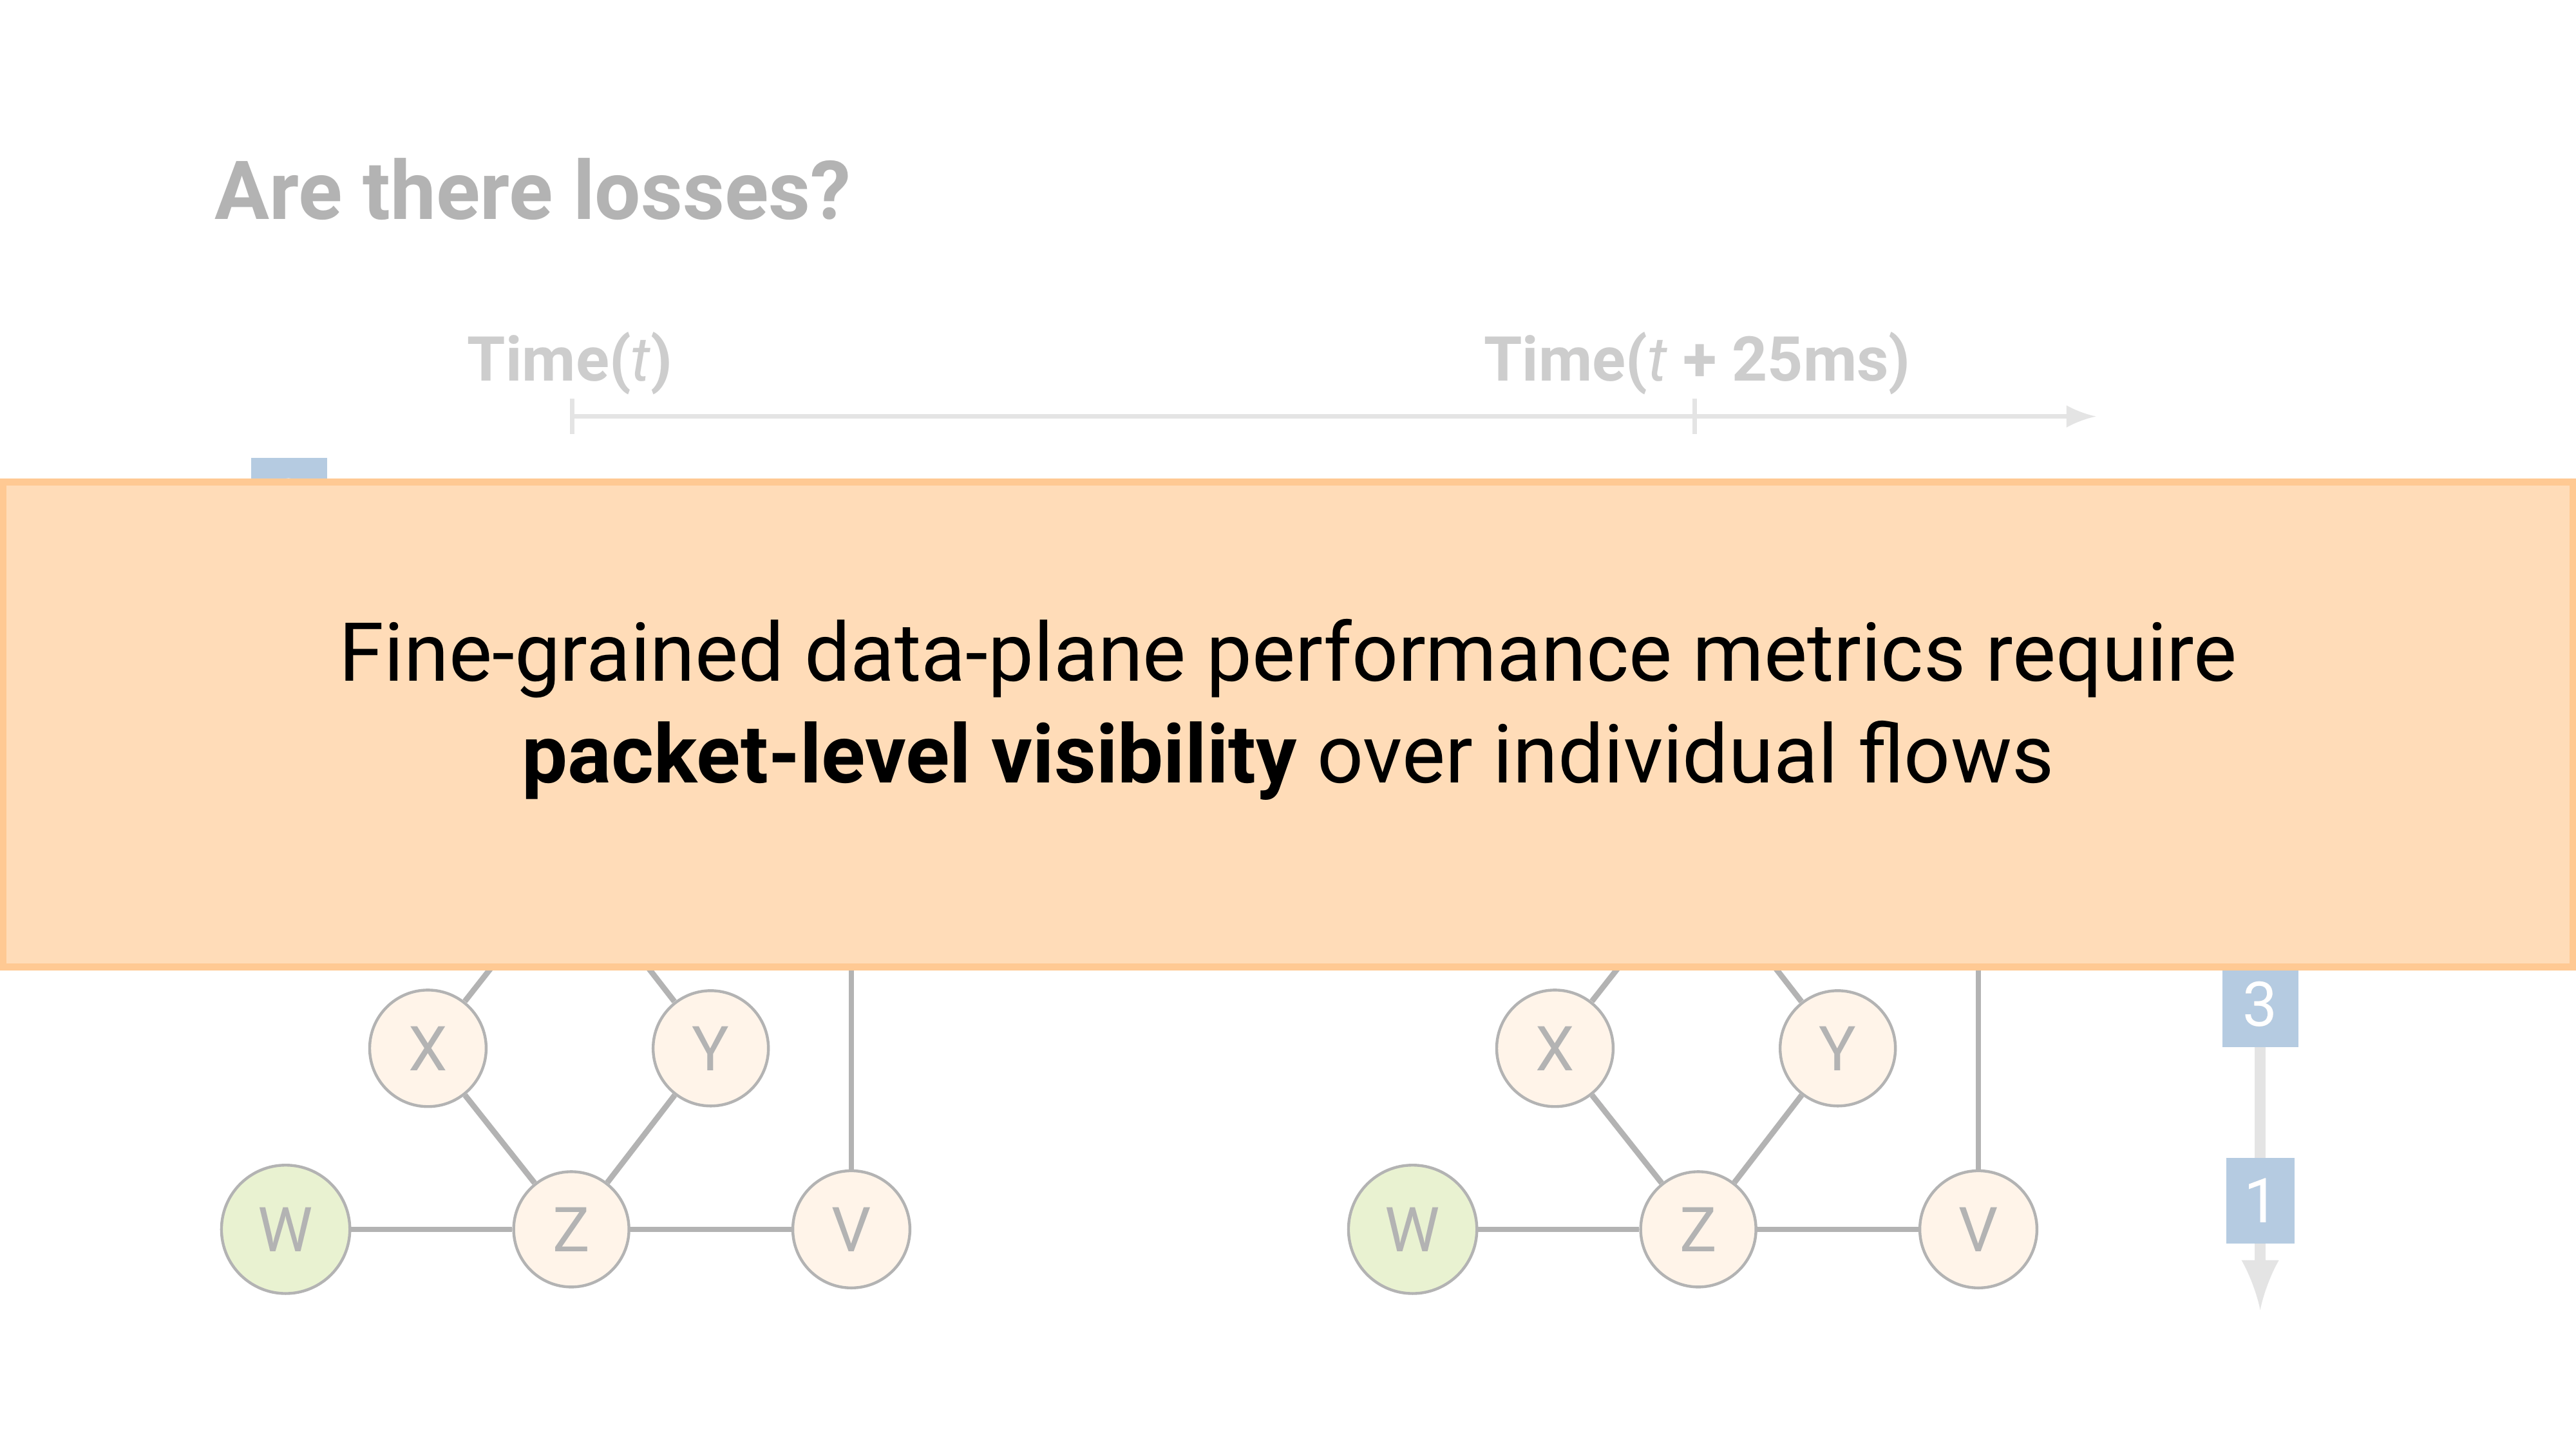
Task: Select the X node in right graph
Action: (1554, 1048)
